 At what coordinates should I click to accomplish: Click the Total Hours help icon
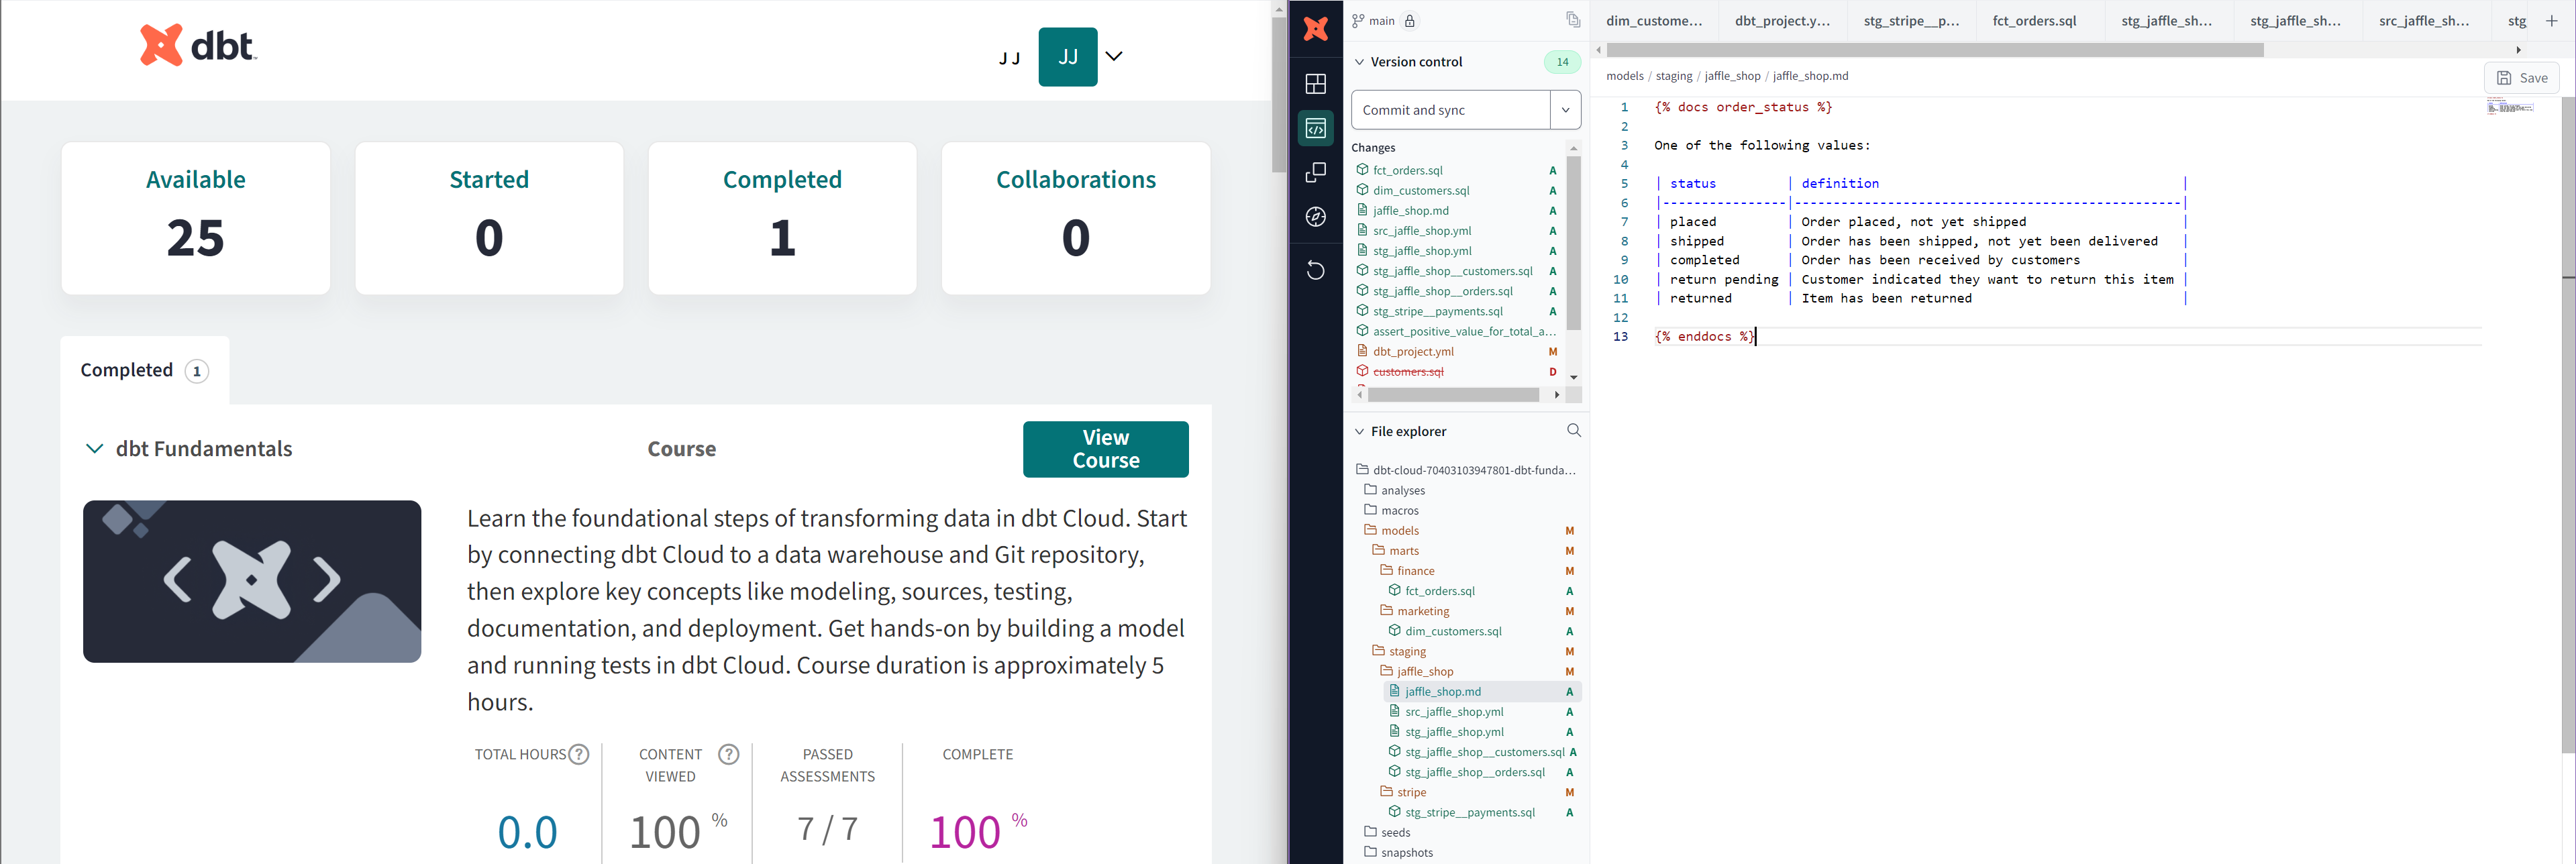579,754
